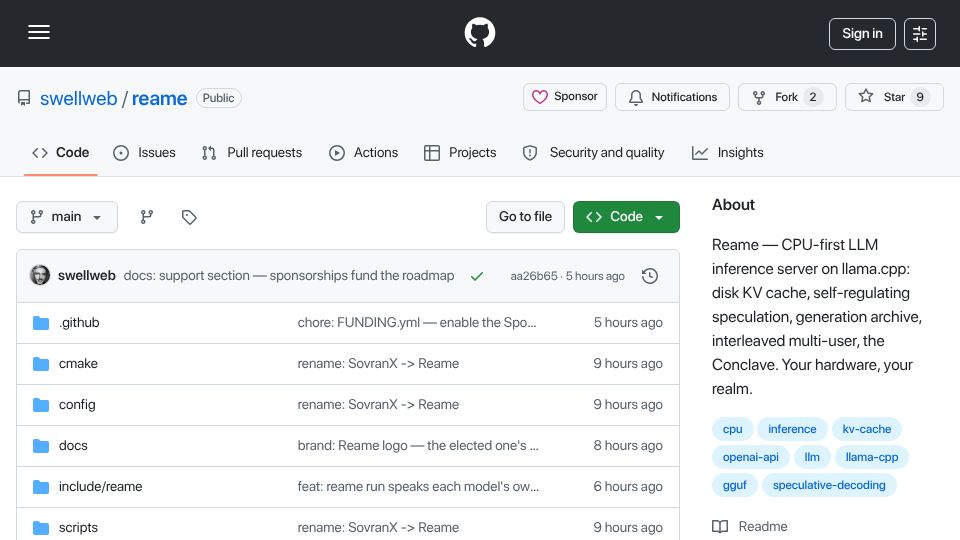960x540 pixels.
Task: Fork the repository
Action: click(787, 97)
